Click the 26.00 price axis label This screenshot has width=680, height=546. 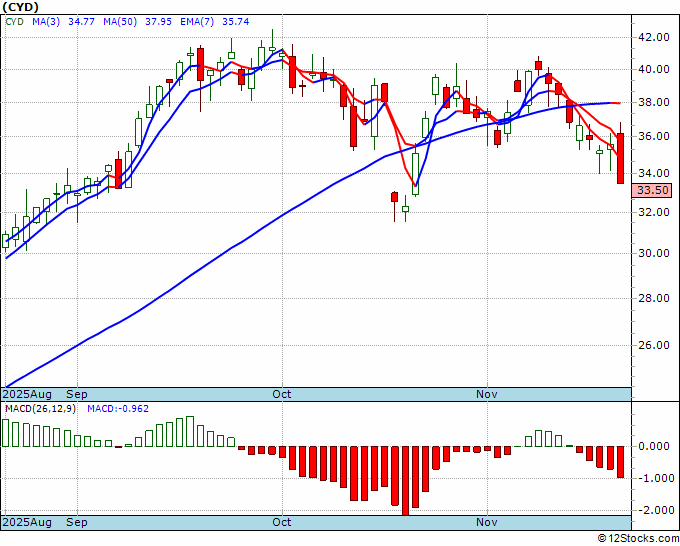click(x=654, y=345)
